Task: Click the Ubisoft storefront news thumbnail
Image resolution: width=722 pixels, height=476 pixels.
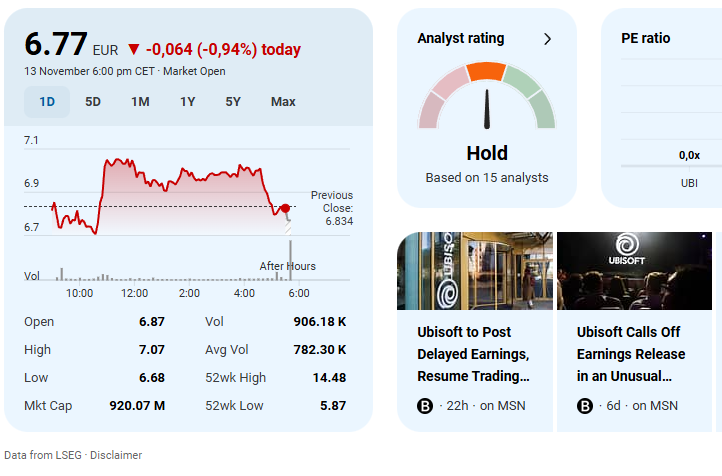Action: click(474, 271)
